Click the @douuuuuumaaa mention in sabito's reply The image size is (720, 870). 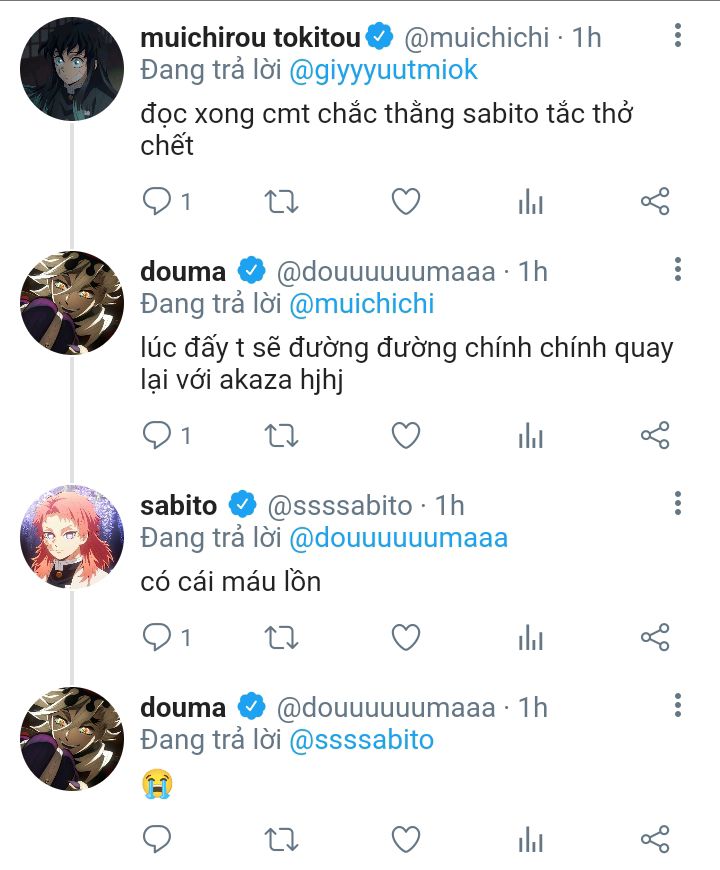pyautogui.click(x=398, y=538)
